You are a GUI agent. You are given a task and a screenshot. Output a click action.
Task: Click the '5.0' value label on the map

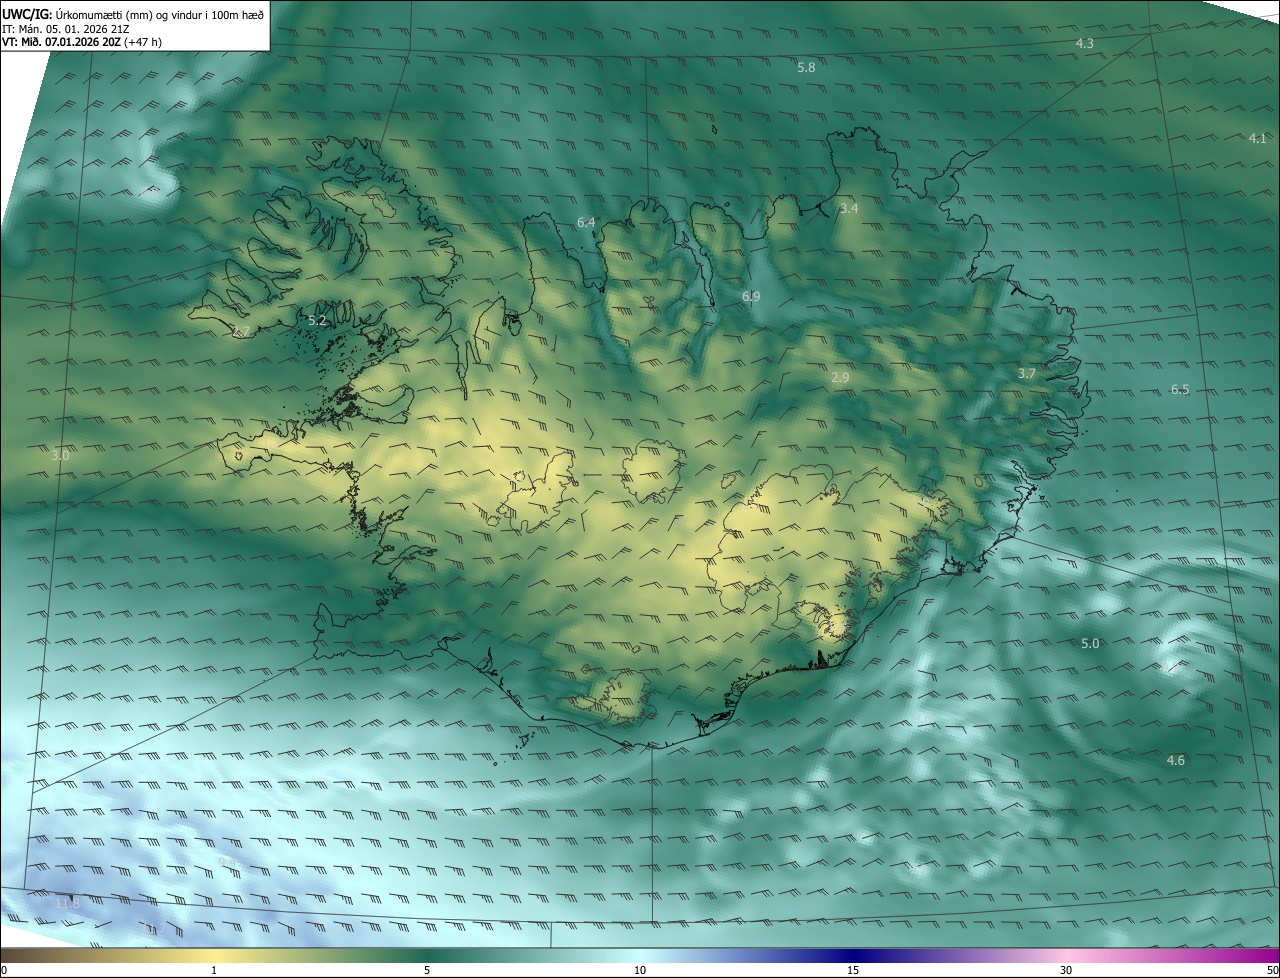coord(1090,644)
